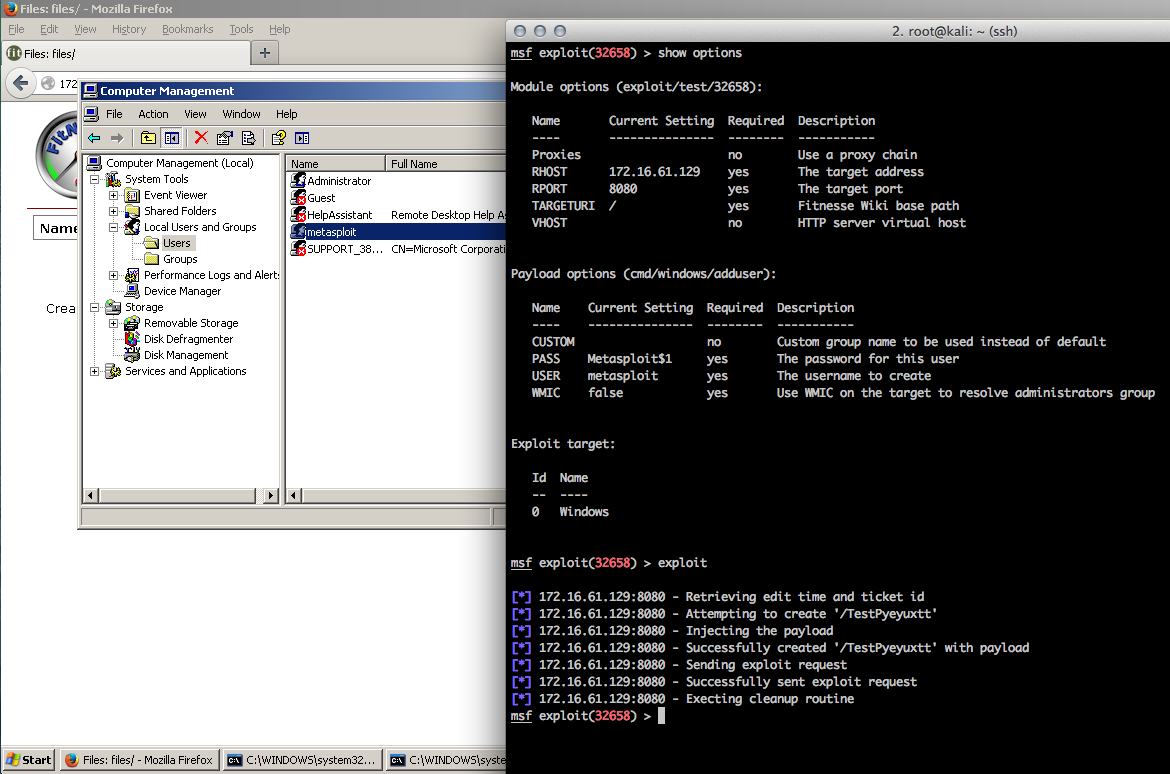Click tree pane scroll left arrow

[x=91, y=496]
